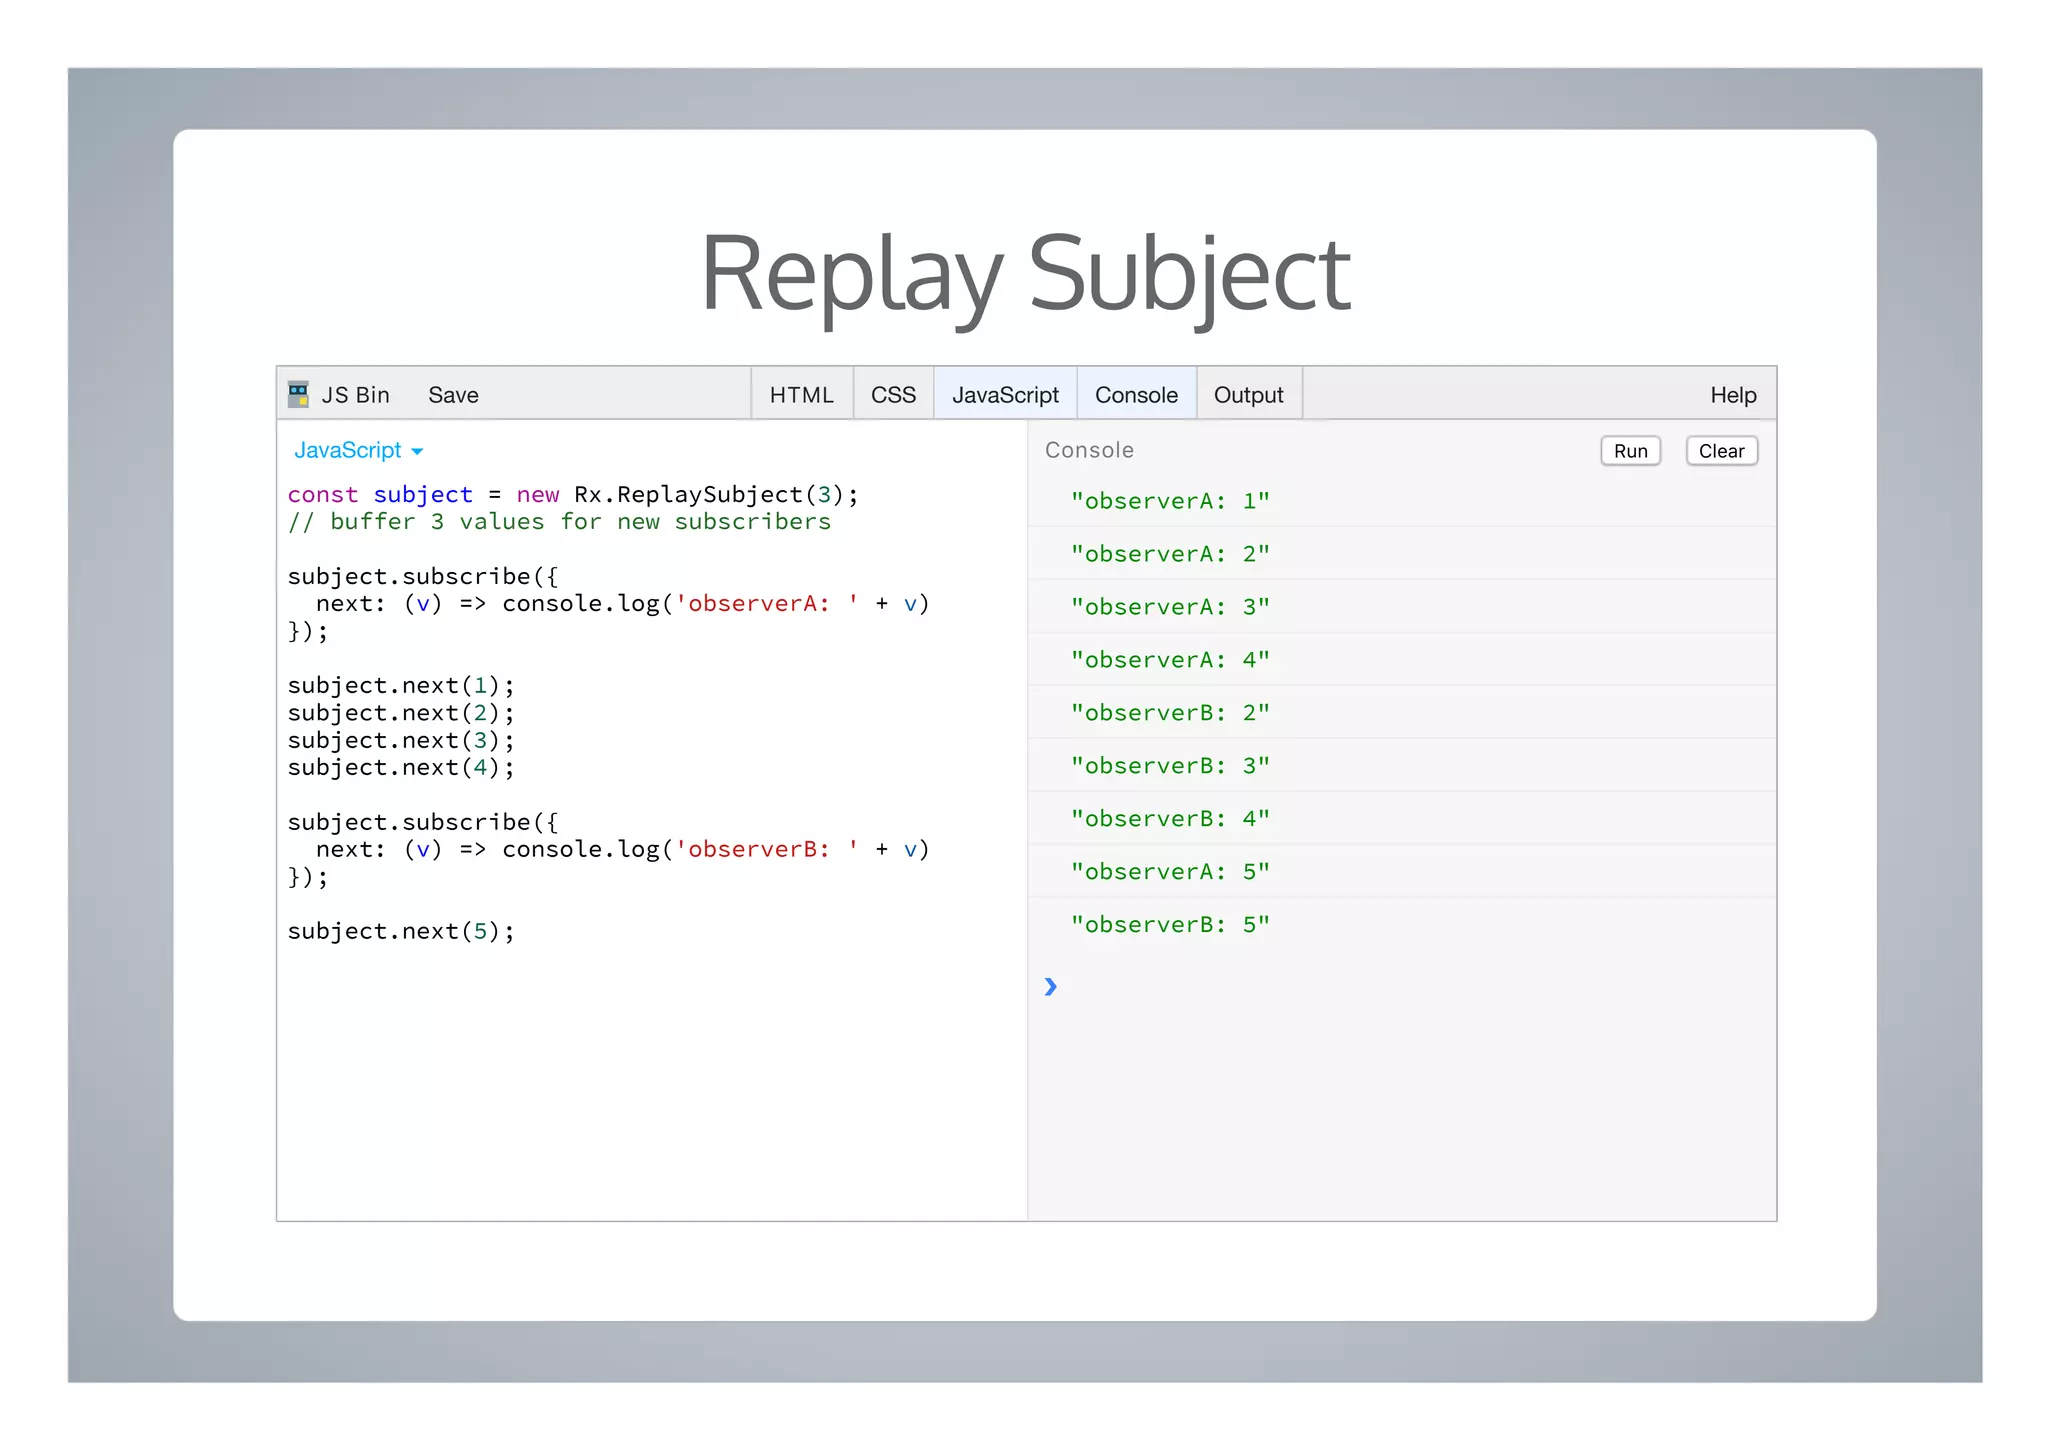Click the Console panel header label
Image resolution: width=2048 pixels, height=1449 pixels.
(x=1089, y=450)
